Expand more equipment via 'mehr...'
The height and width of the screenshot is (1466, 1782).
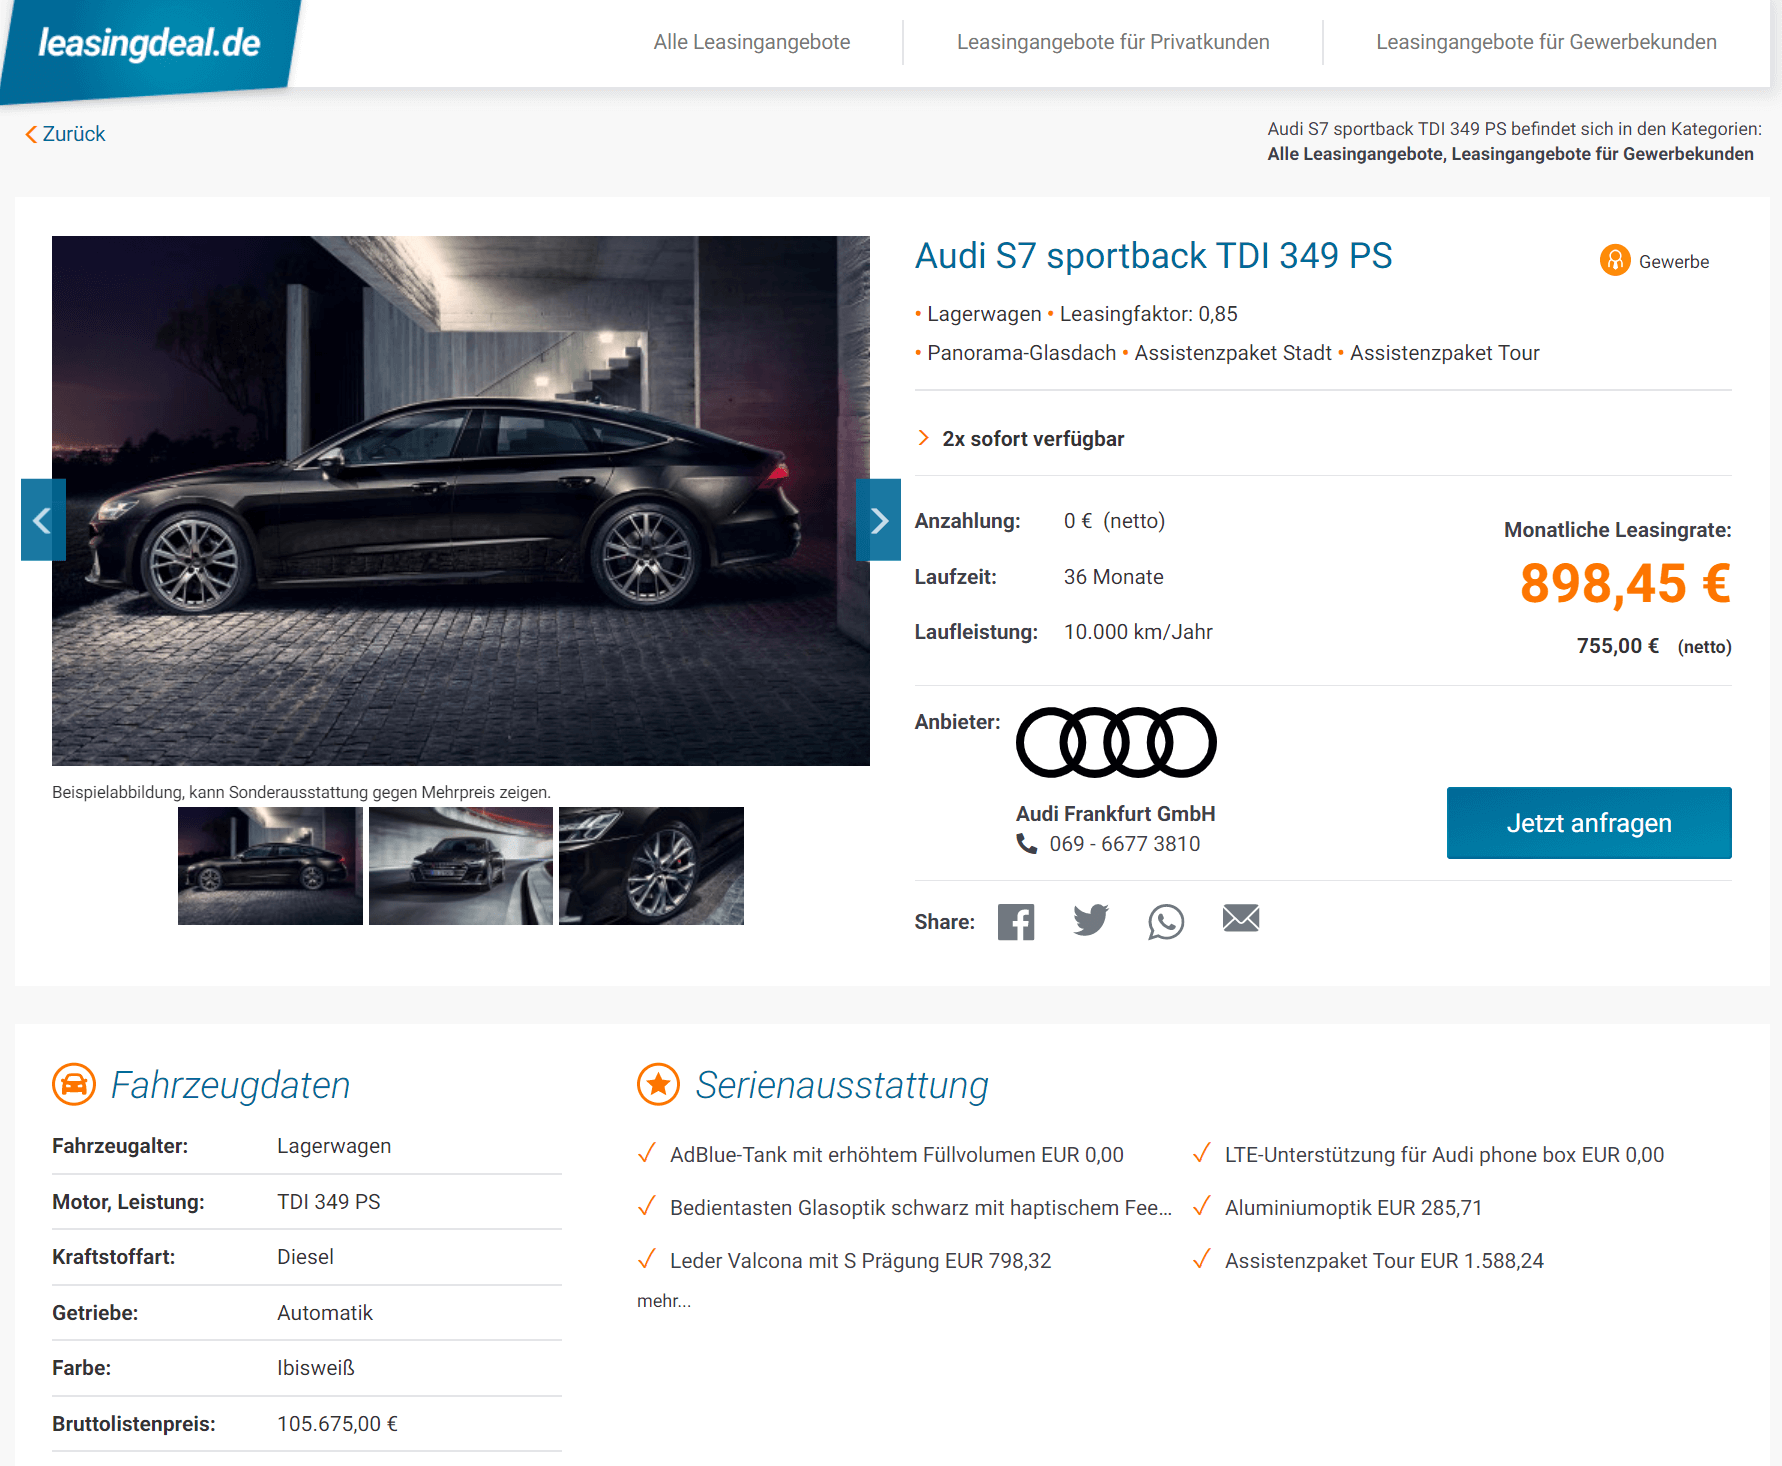(664, 1301)
